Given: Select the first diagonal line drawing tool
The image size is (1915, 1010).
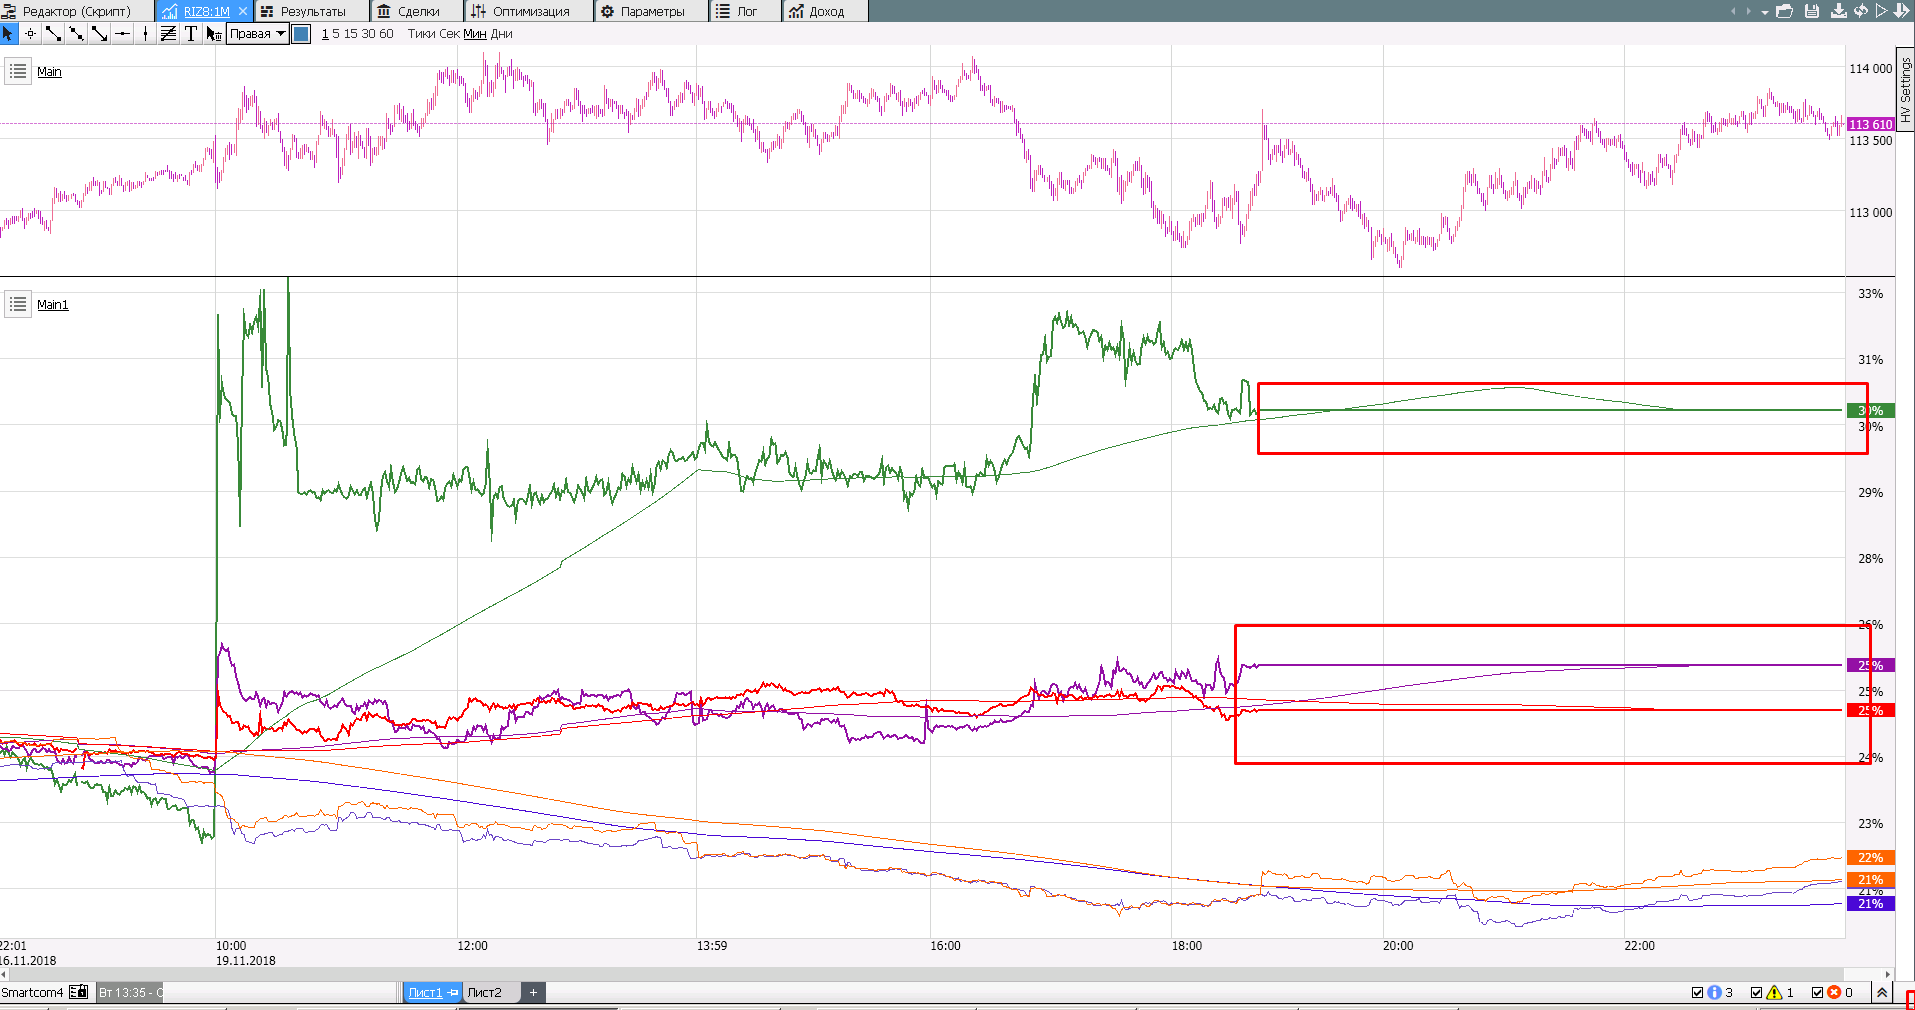Looking at the screenshot, I should click(x=54, y=34).
